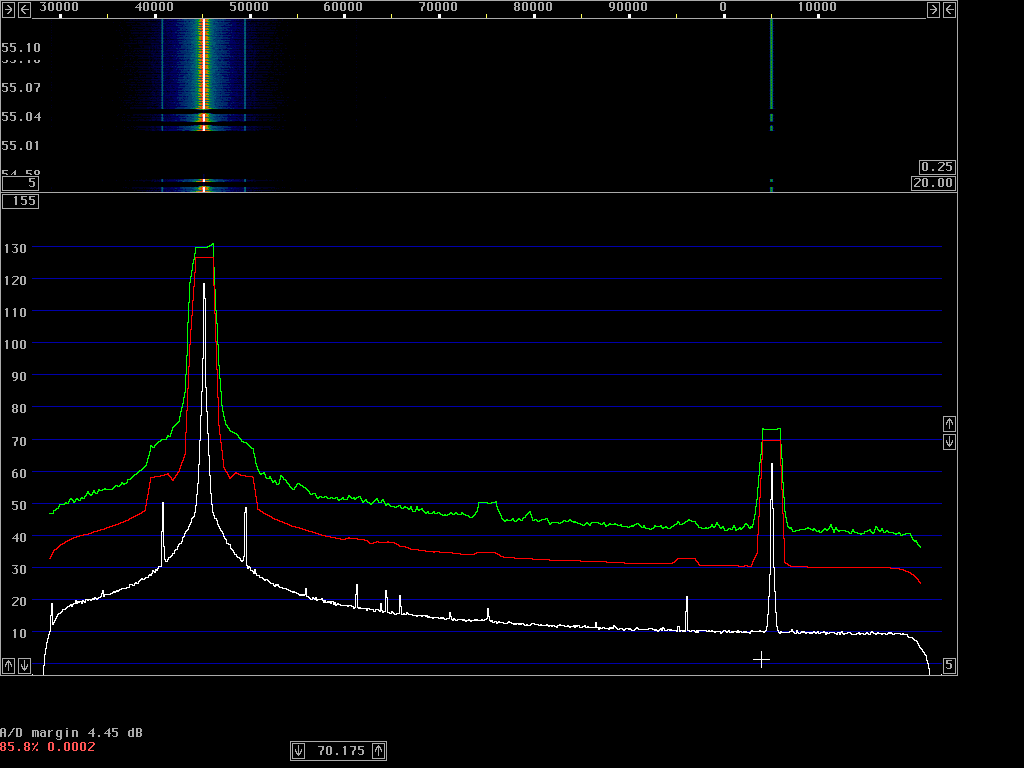The image size is (1024, 768).
Task: Click the 0.25 waterfall parameter box
Action: pos(937,167)
